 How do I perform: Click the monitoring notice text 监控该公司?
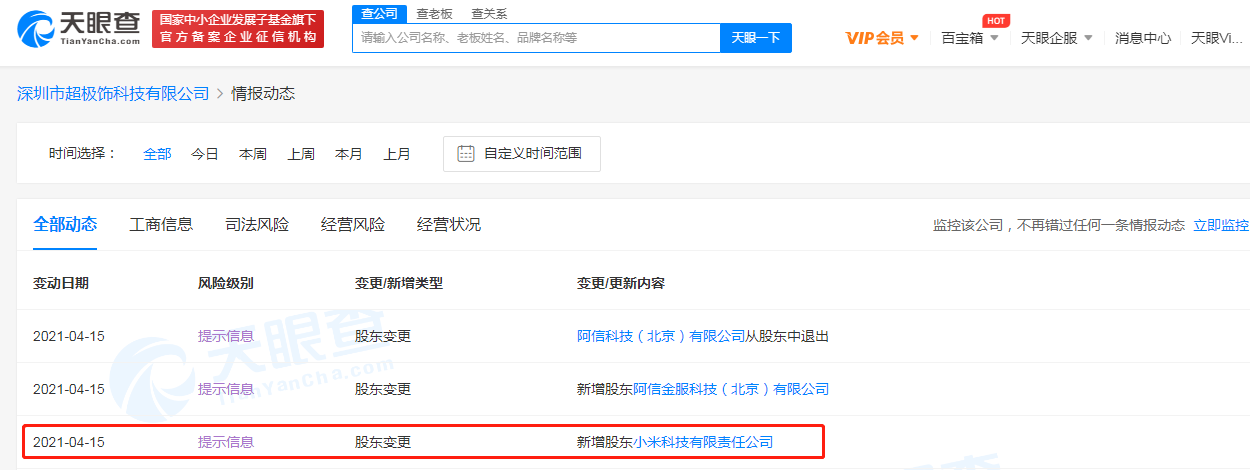1059,225
